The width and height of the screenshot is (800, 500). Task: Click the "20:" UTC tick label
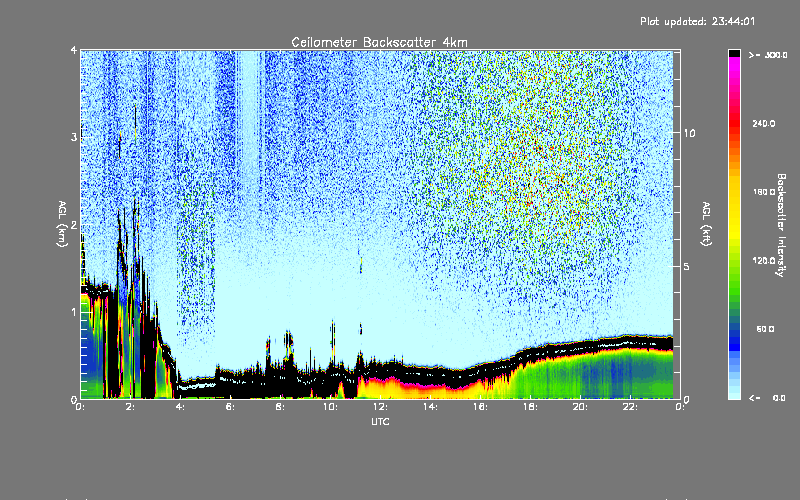[x=580, y=407]
